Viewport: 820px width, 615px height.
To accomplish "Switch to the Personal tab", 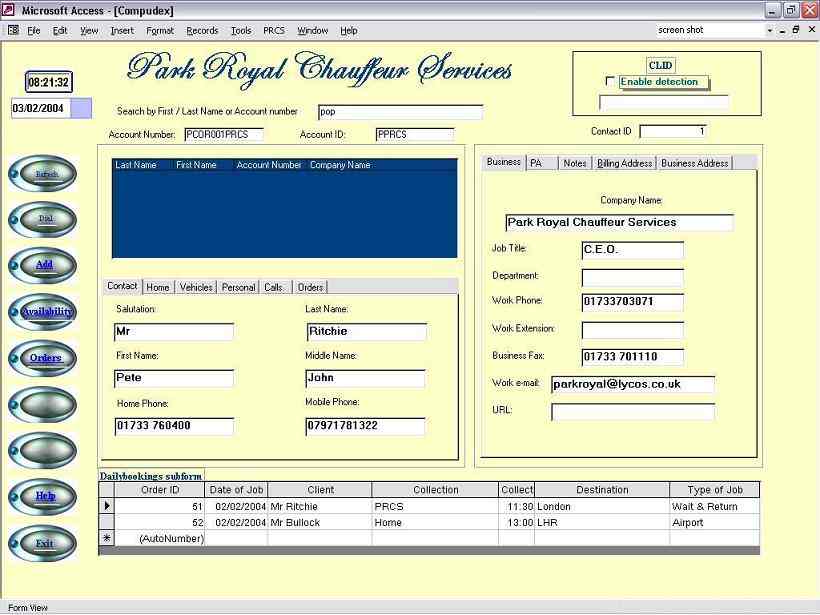I will [x=238, y=287].
